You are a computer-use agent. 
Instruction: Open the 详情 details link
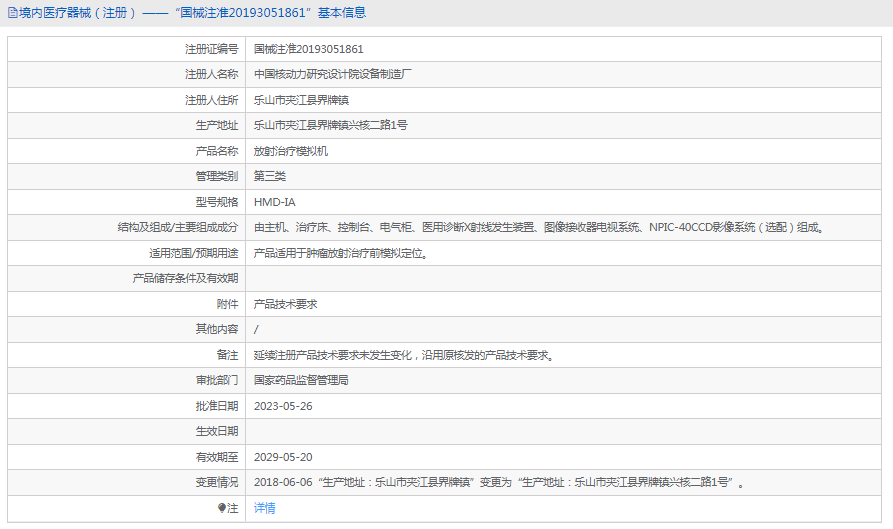pos(265,508)
